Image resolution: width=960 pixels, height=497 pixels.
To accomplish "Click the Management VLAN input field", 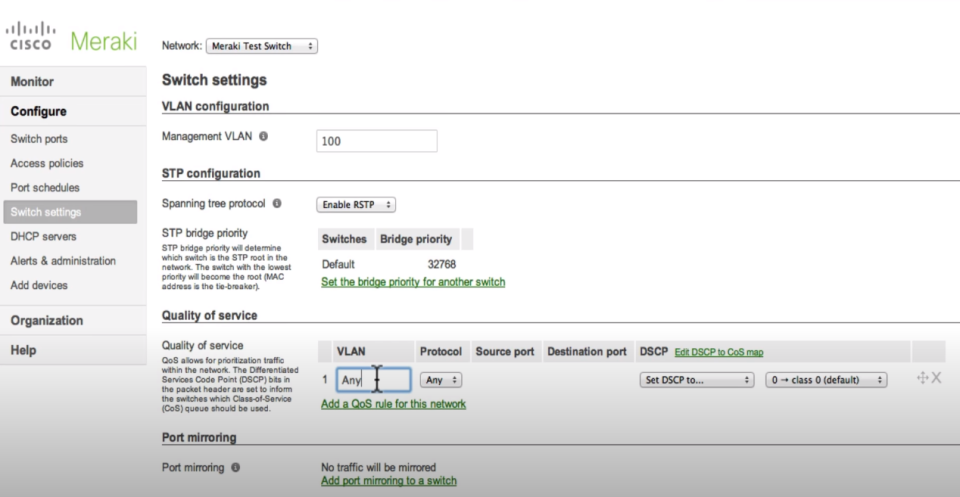I will [x=377, y=141].
